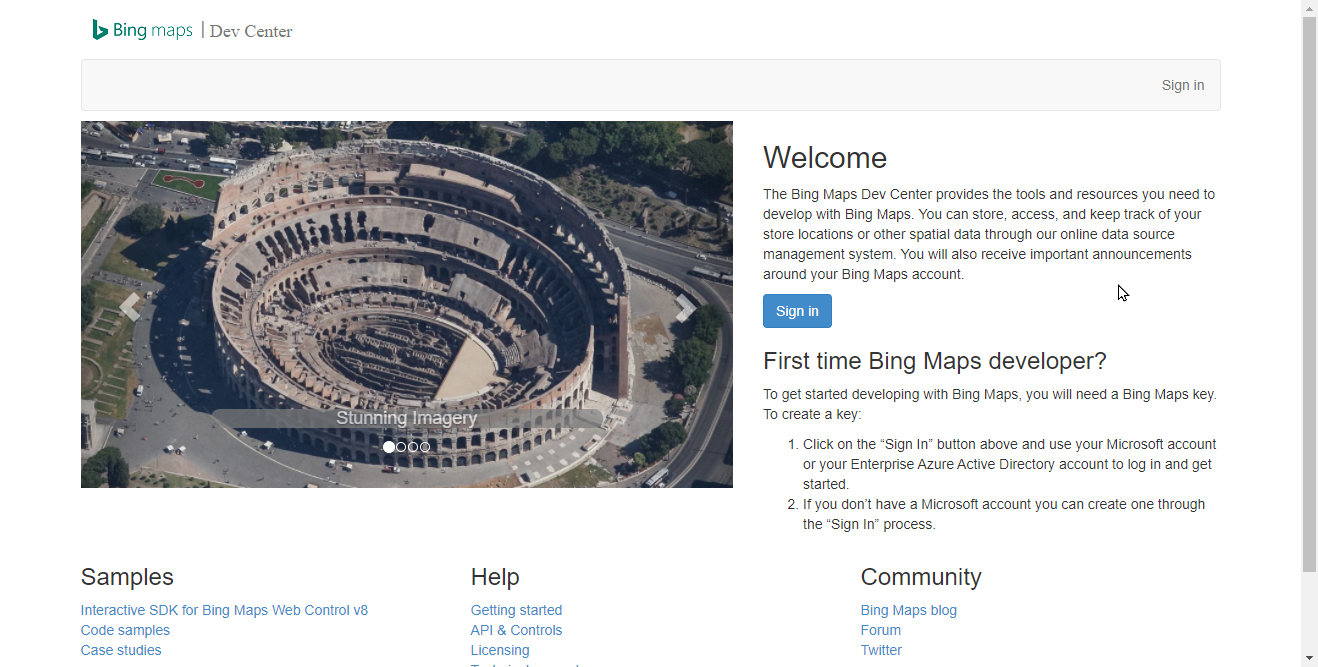Click the Bing Maps Dev Center logo

[192, 30]
